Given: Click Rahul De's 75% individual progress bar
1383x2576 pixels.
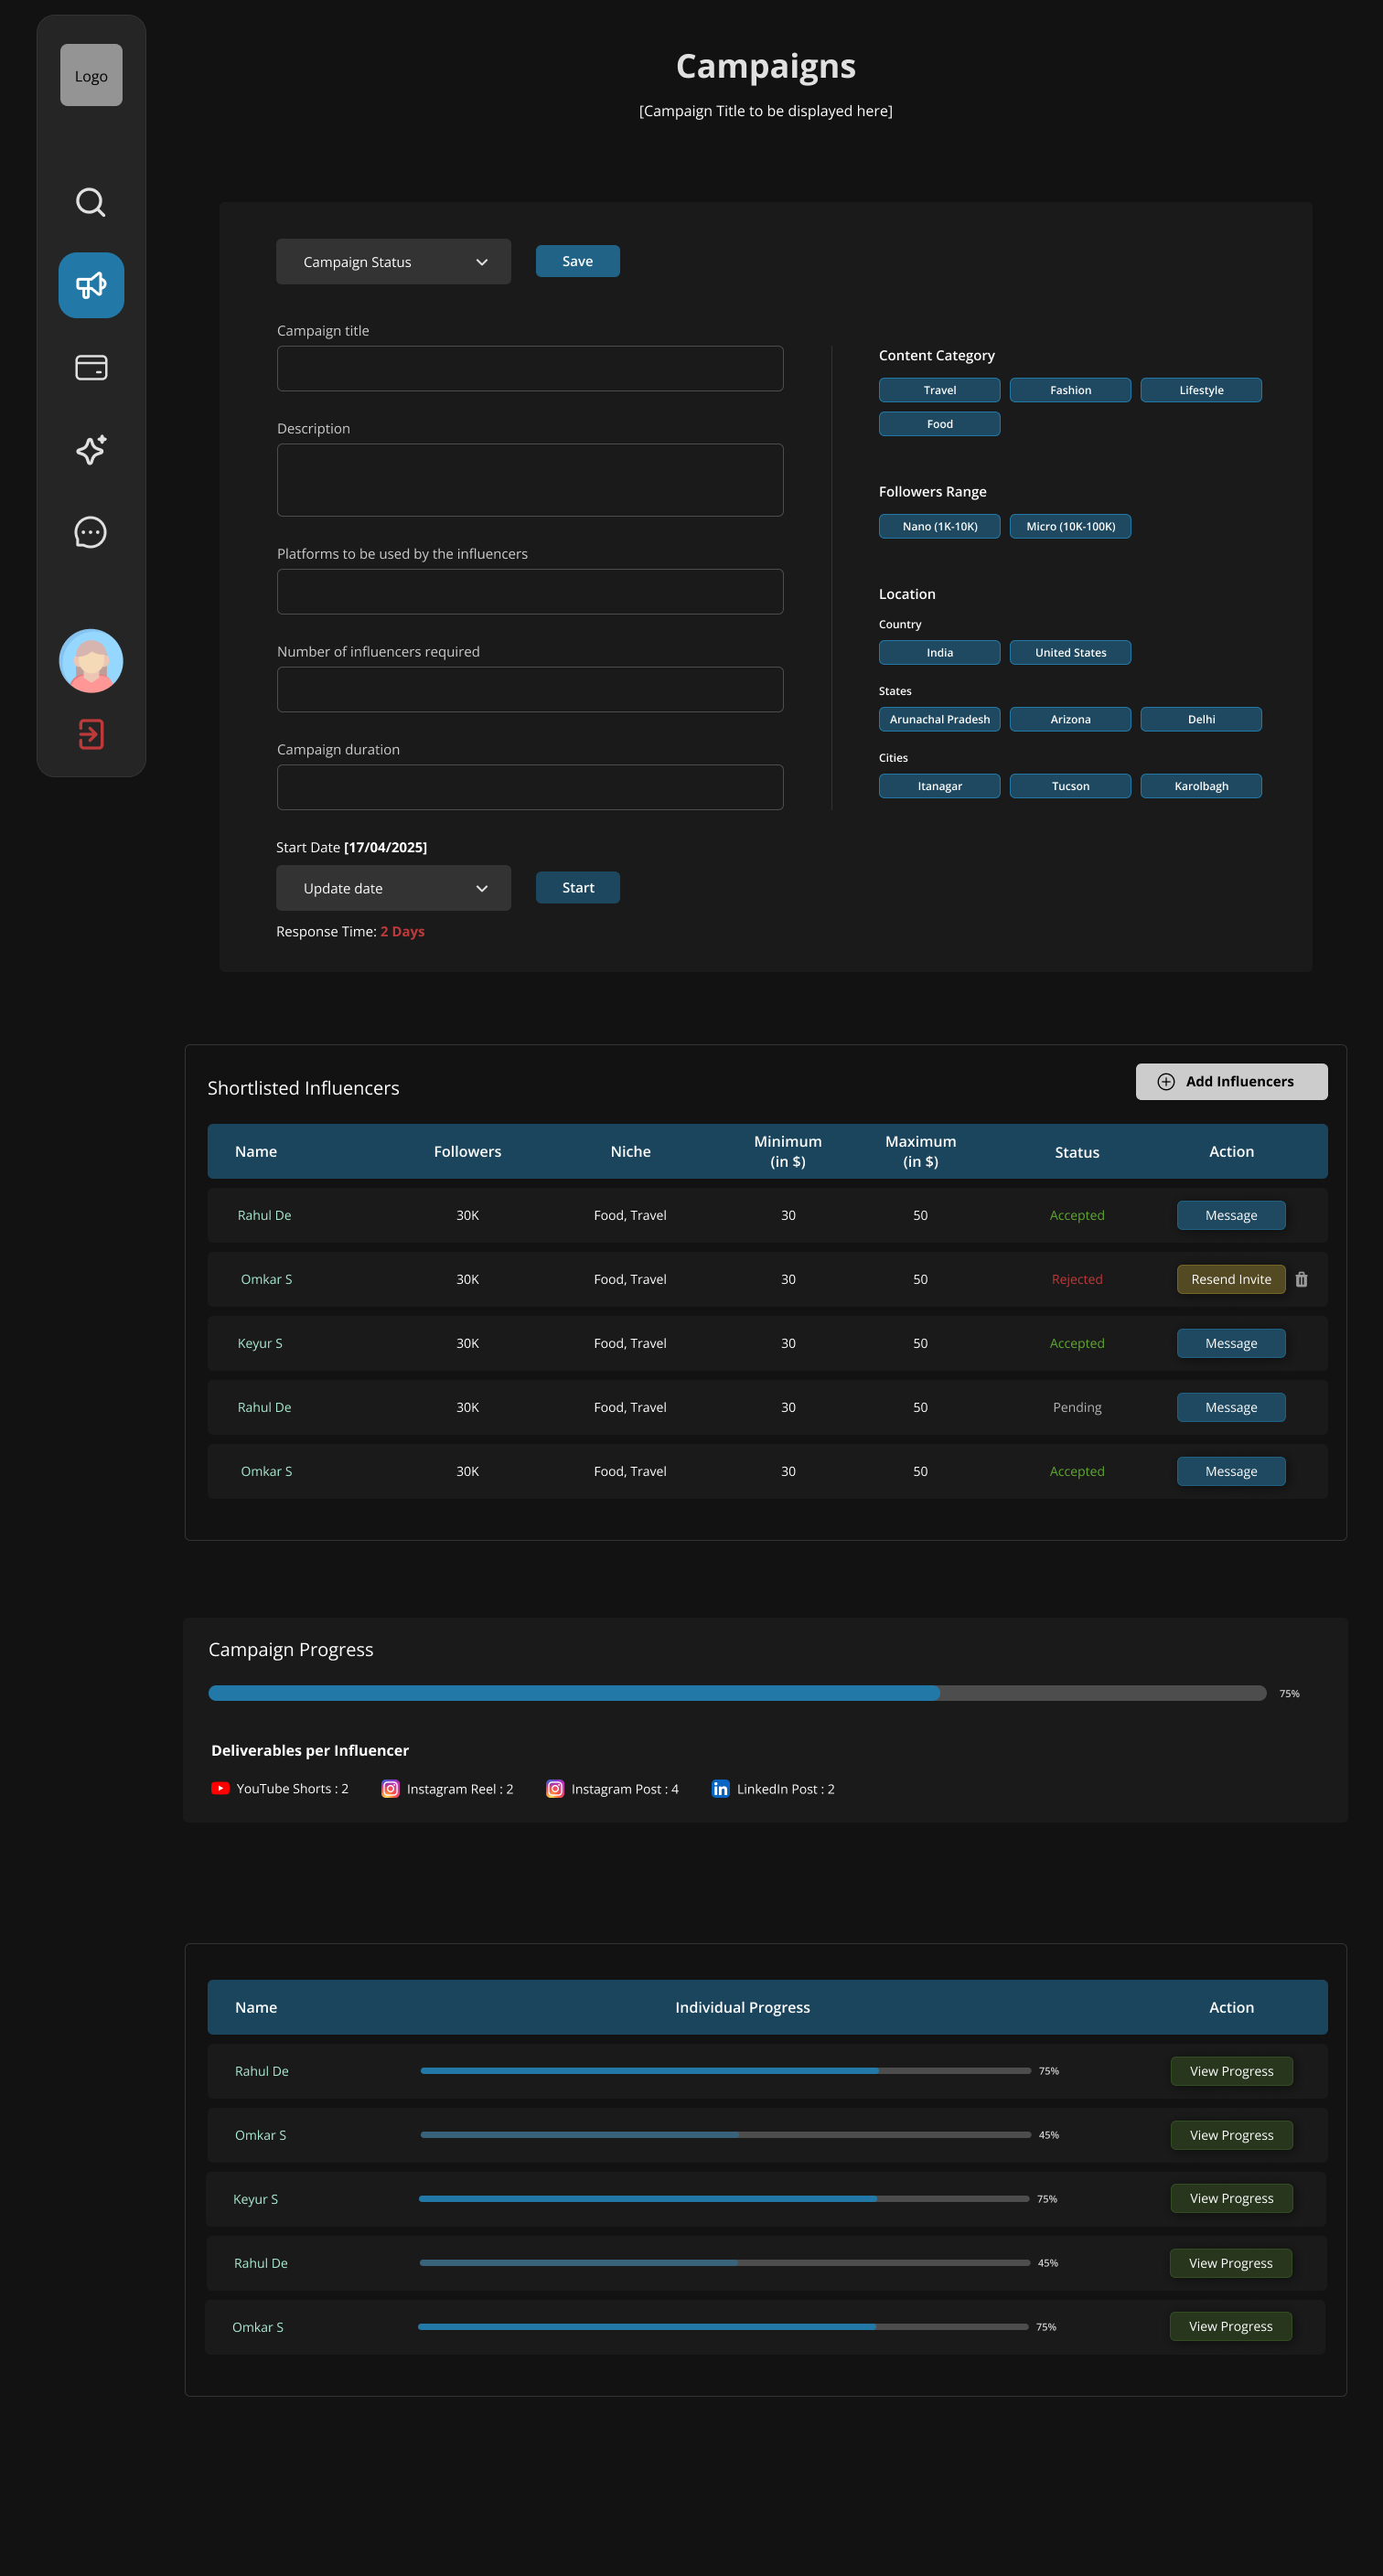Looking at the screenshot, I should point(726,2071).
